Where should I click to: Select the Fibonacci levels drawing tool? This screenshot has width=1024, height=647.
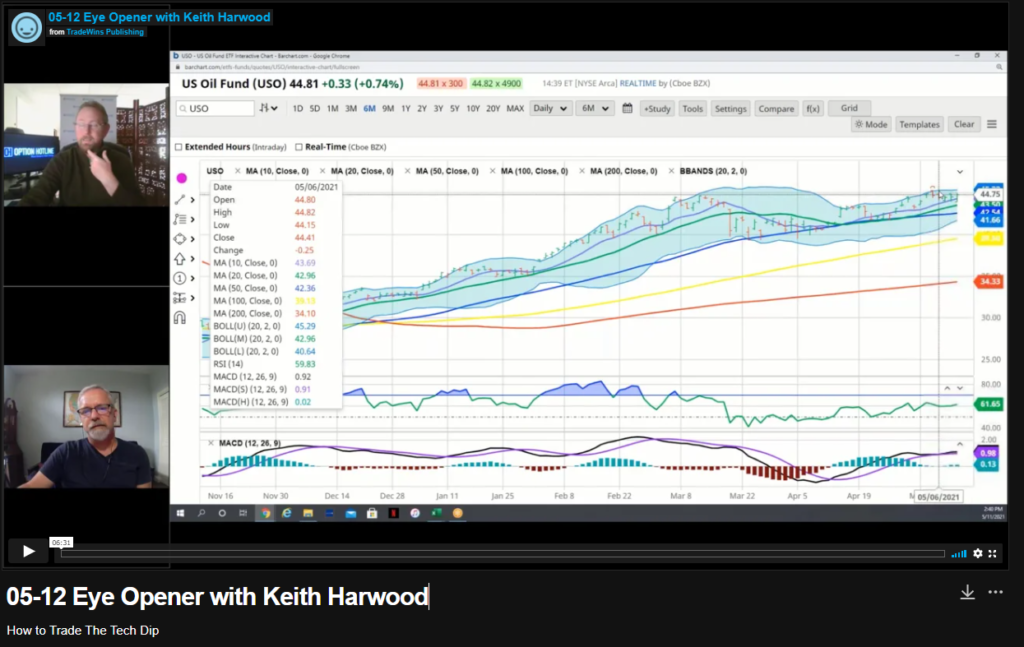tap(180, 219)
